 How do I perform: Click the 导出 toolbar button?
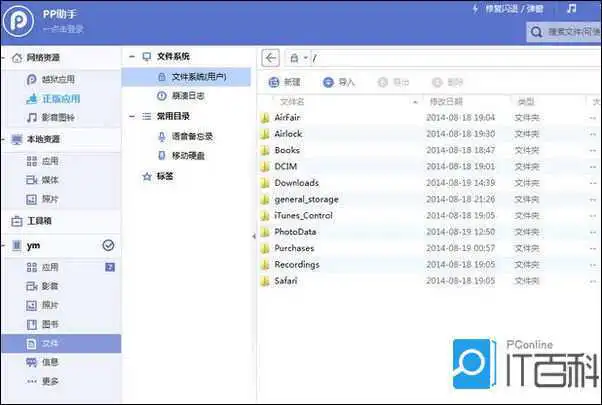[x=394, y=82]
